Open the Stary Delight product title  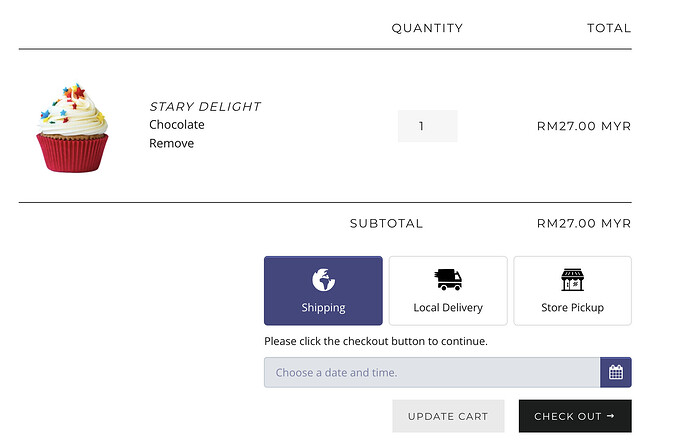205,106
